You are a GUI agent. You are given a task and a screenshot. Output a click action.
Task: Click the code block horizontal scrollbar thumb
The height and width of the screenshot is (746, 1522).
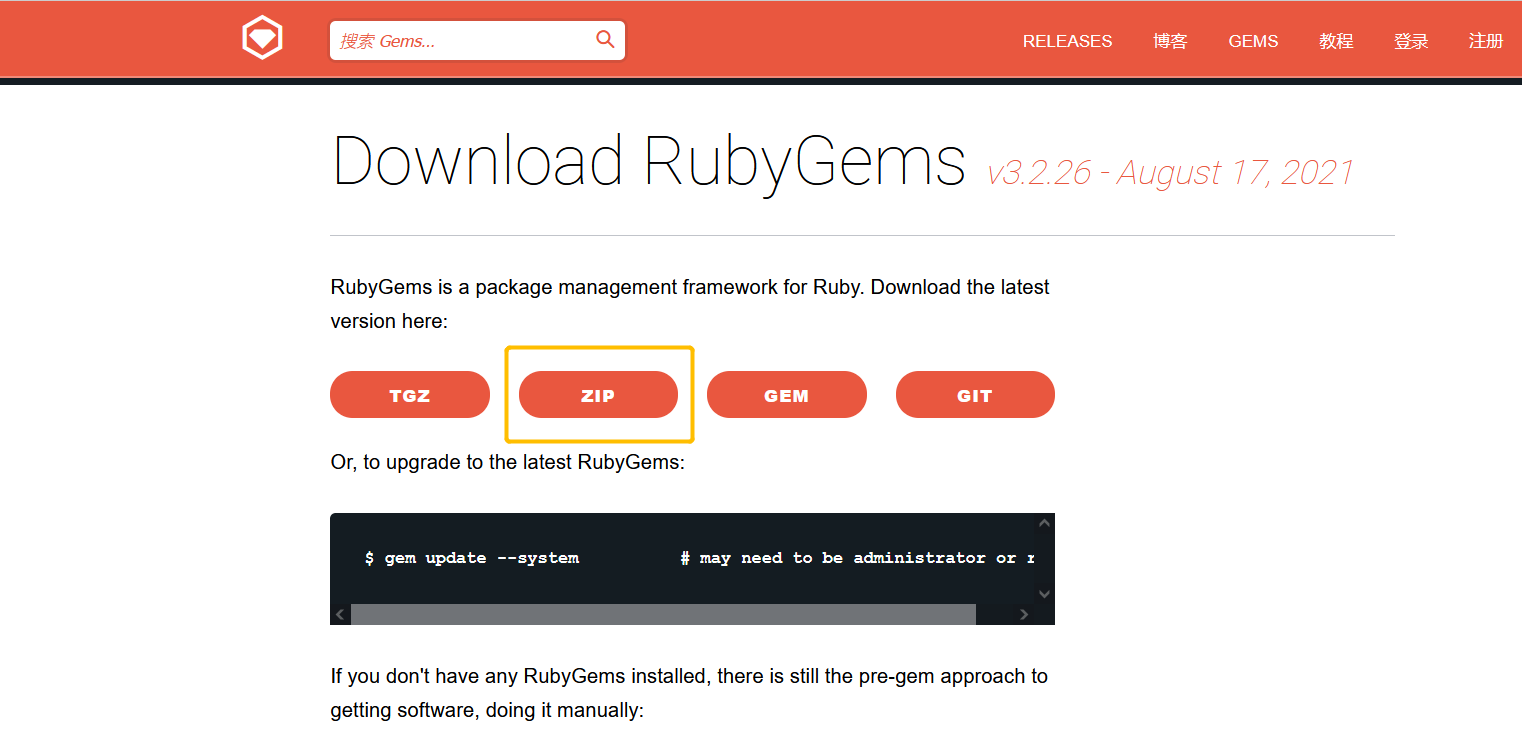(663, 615)
